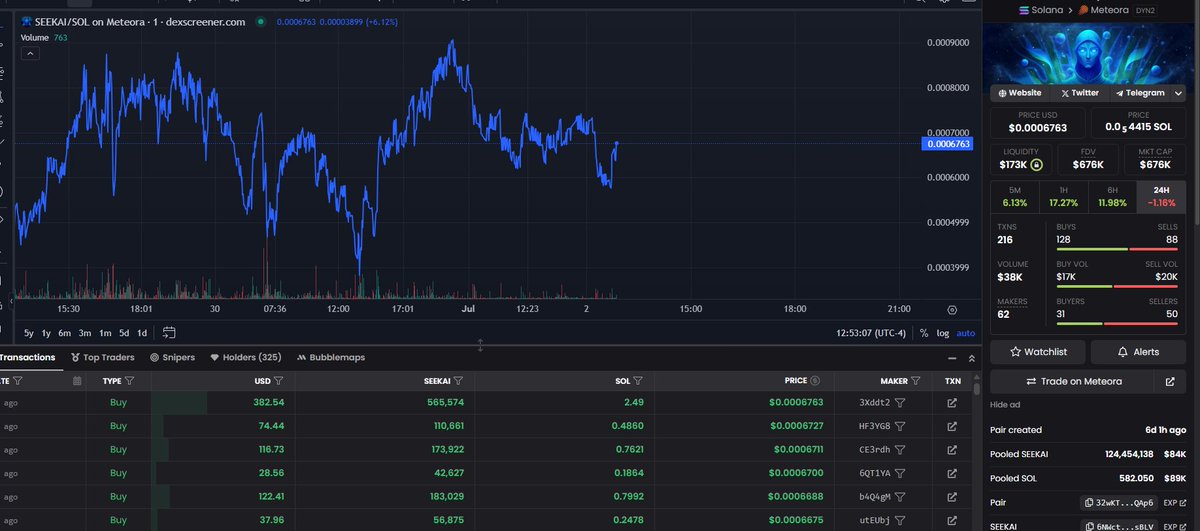
Task: Select the 1m chart range
Action: [x=105, y=333]
